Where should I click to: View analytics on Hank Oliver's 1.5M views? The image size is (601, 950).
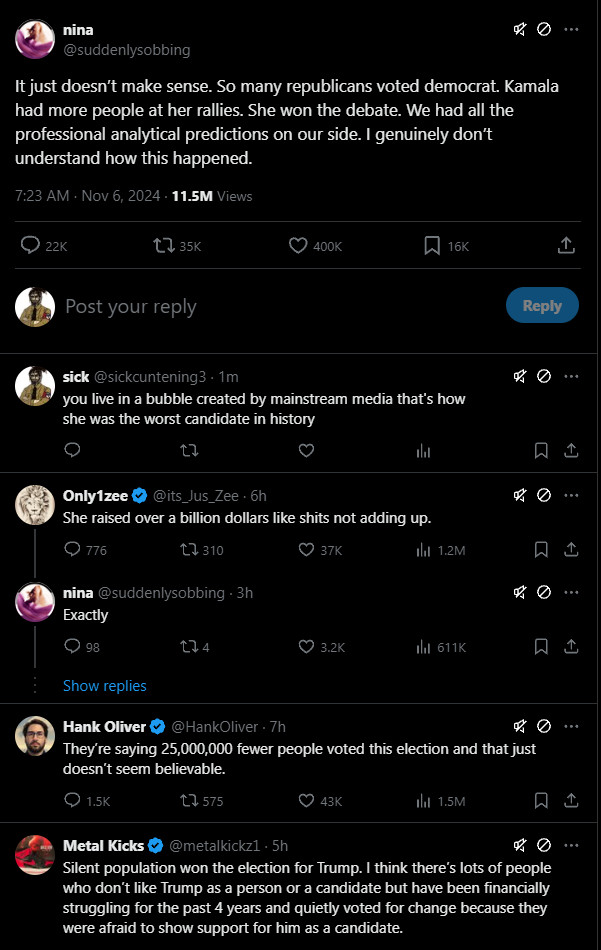tap(423, 800)
